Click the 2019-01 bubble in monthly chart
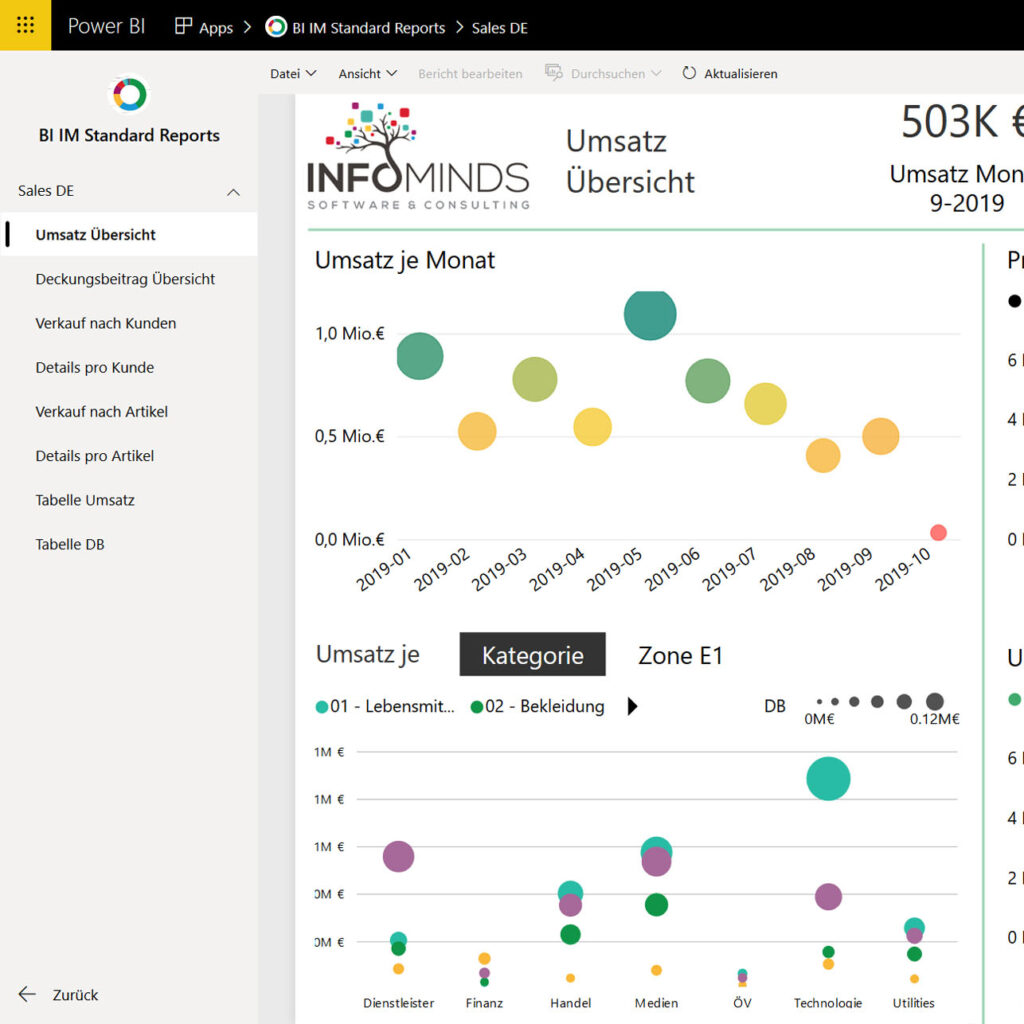 420,356
